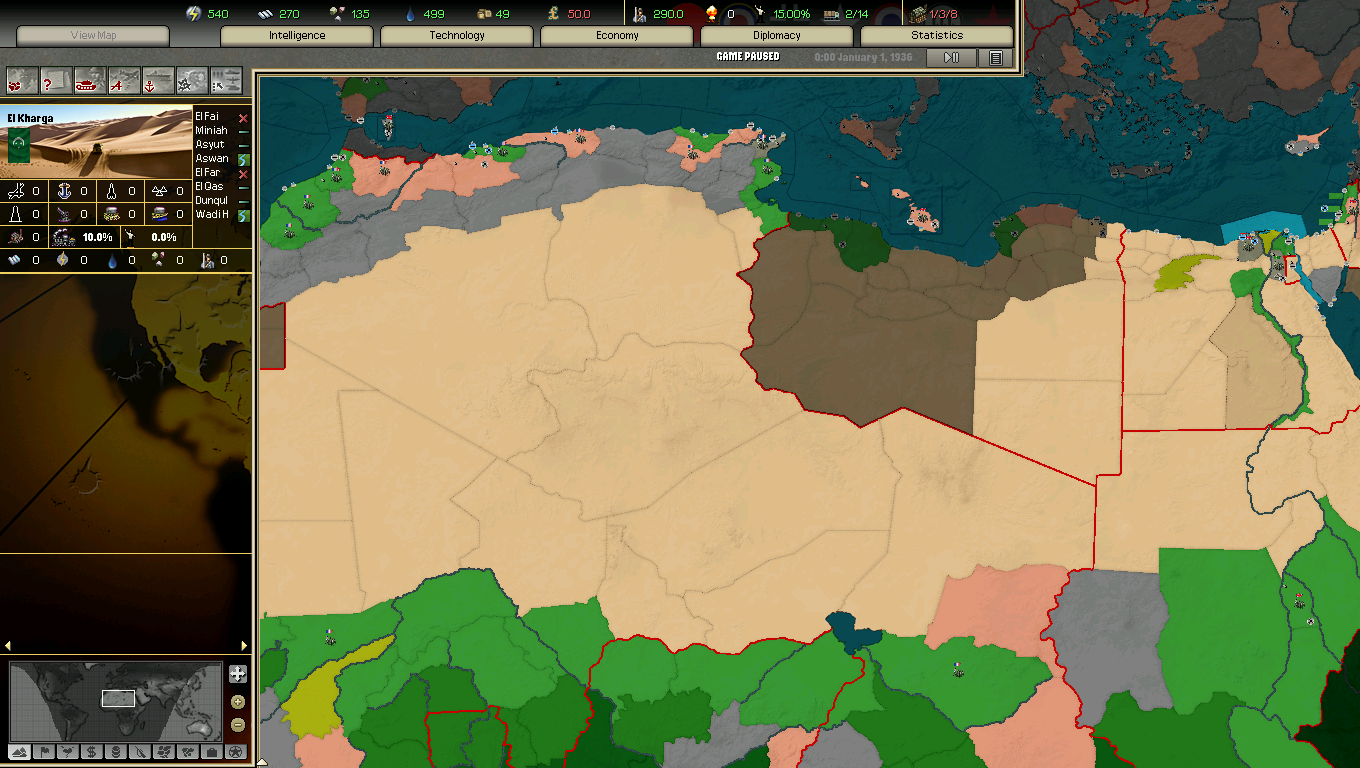Select neighbor province Asyut
This screenshot has width=1360, height=768.
[210, 144]
